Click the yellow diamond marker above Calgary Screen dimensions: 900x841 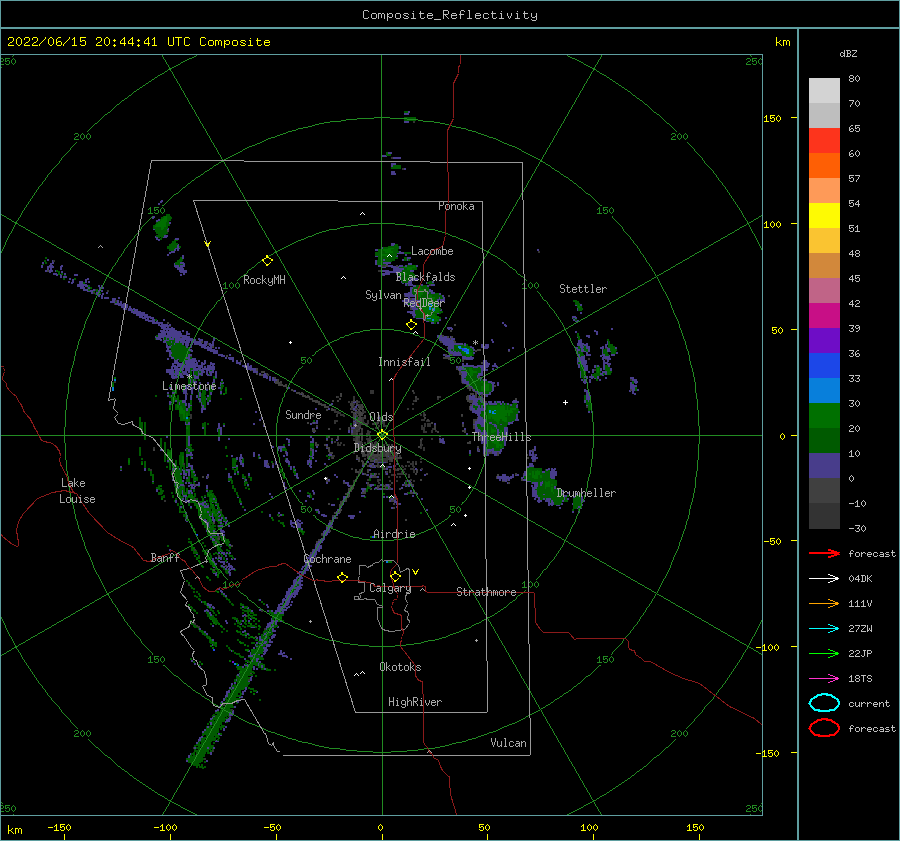(x=395, y=576)
